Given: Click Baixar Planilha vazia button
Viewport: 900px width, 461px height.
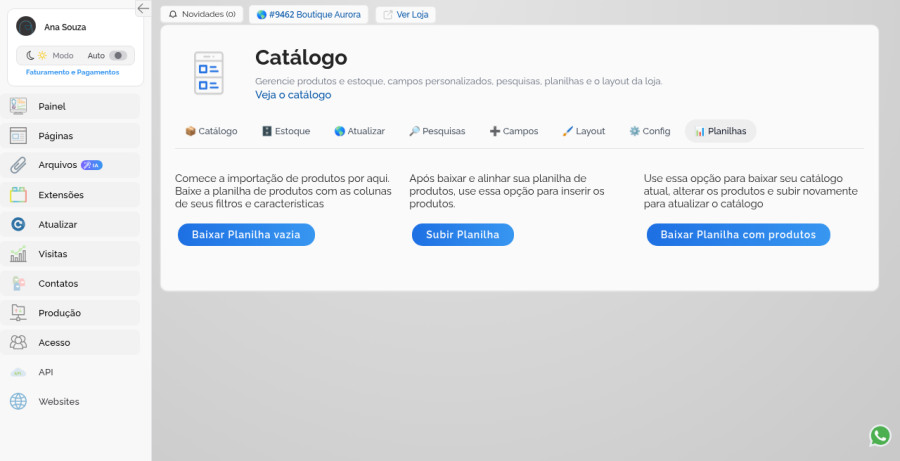Looking at the screenshot, I should click(246, 234).
